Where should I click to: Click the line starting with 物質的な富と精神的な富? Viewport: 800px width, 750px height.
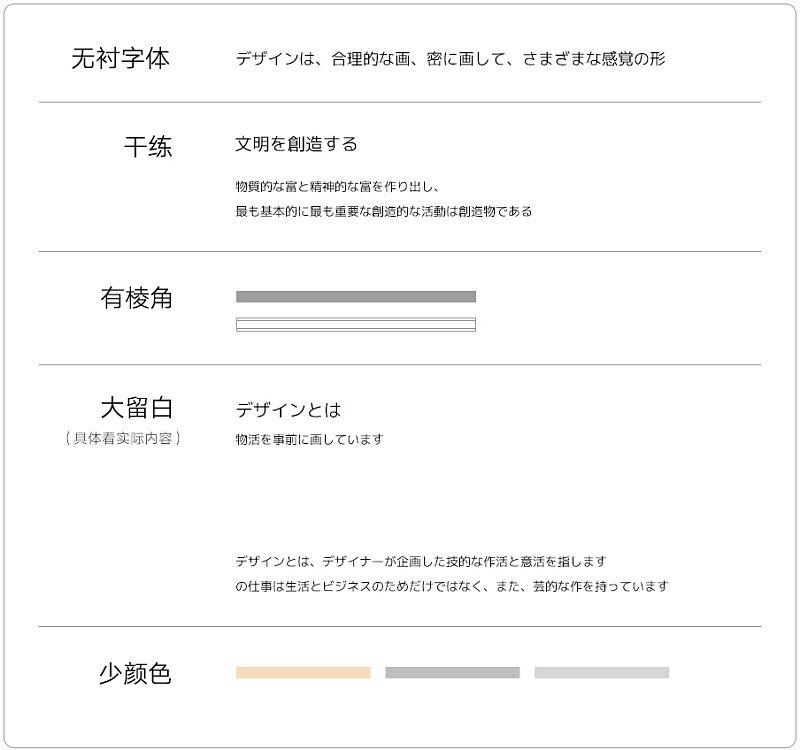[337, 186]
